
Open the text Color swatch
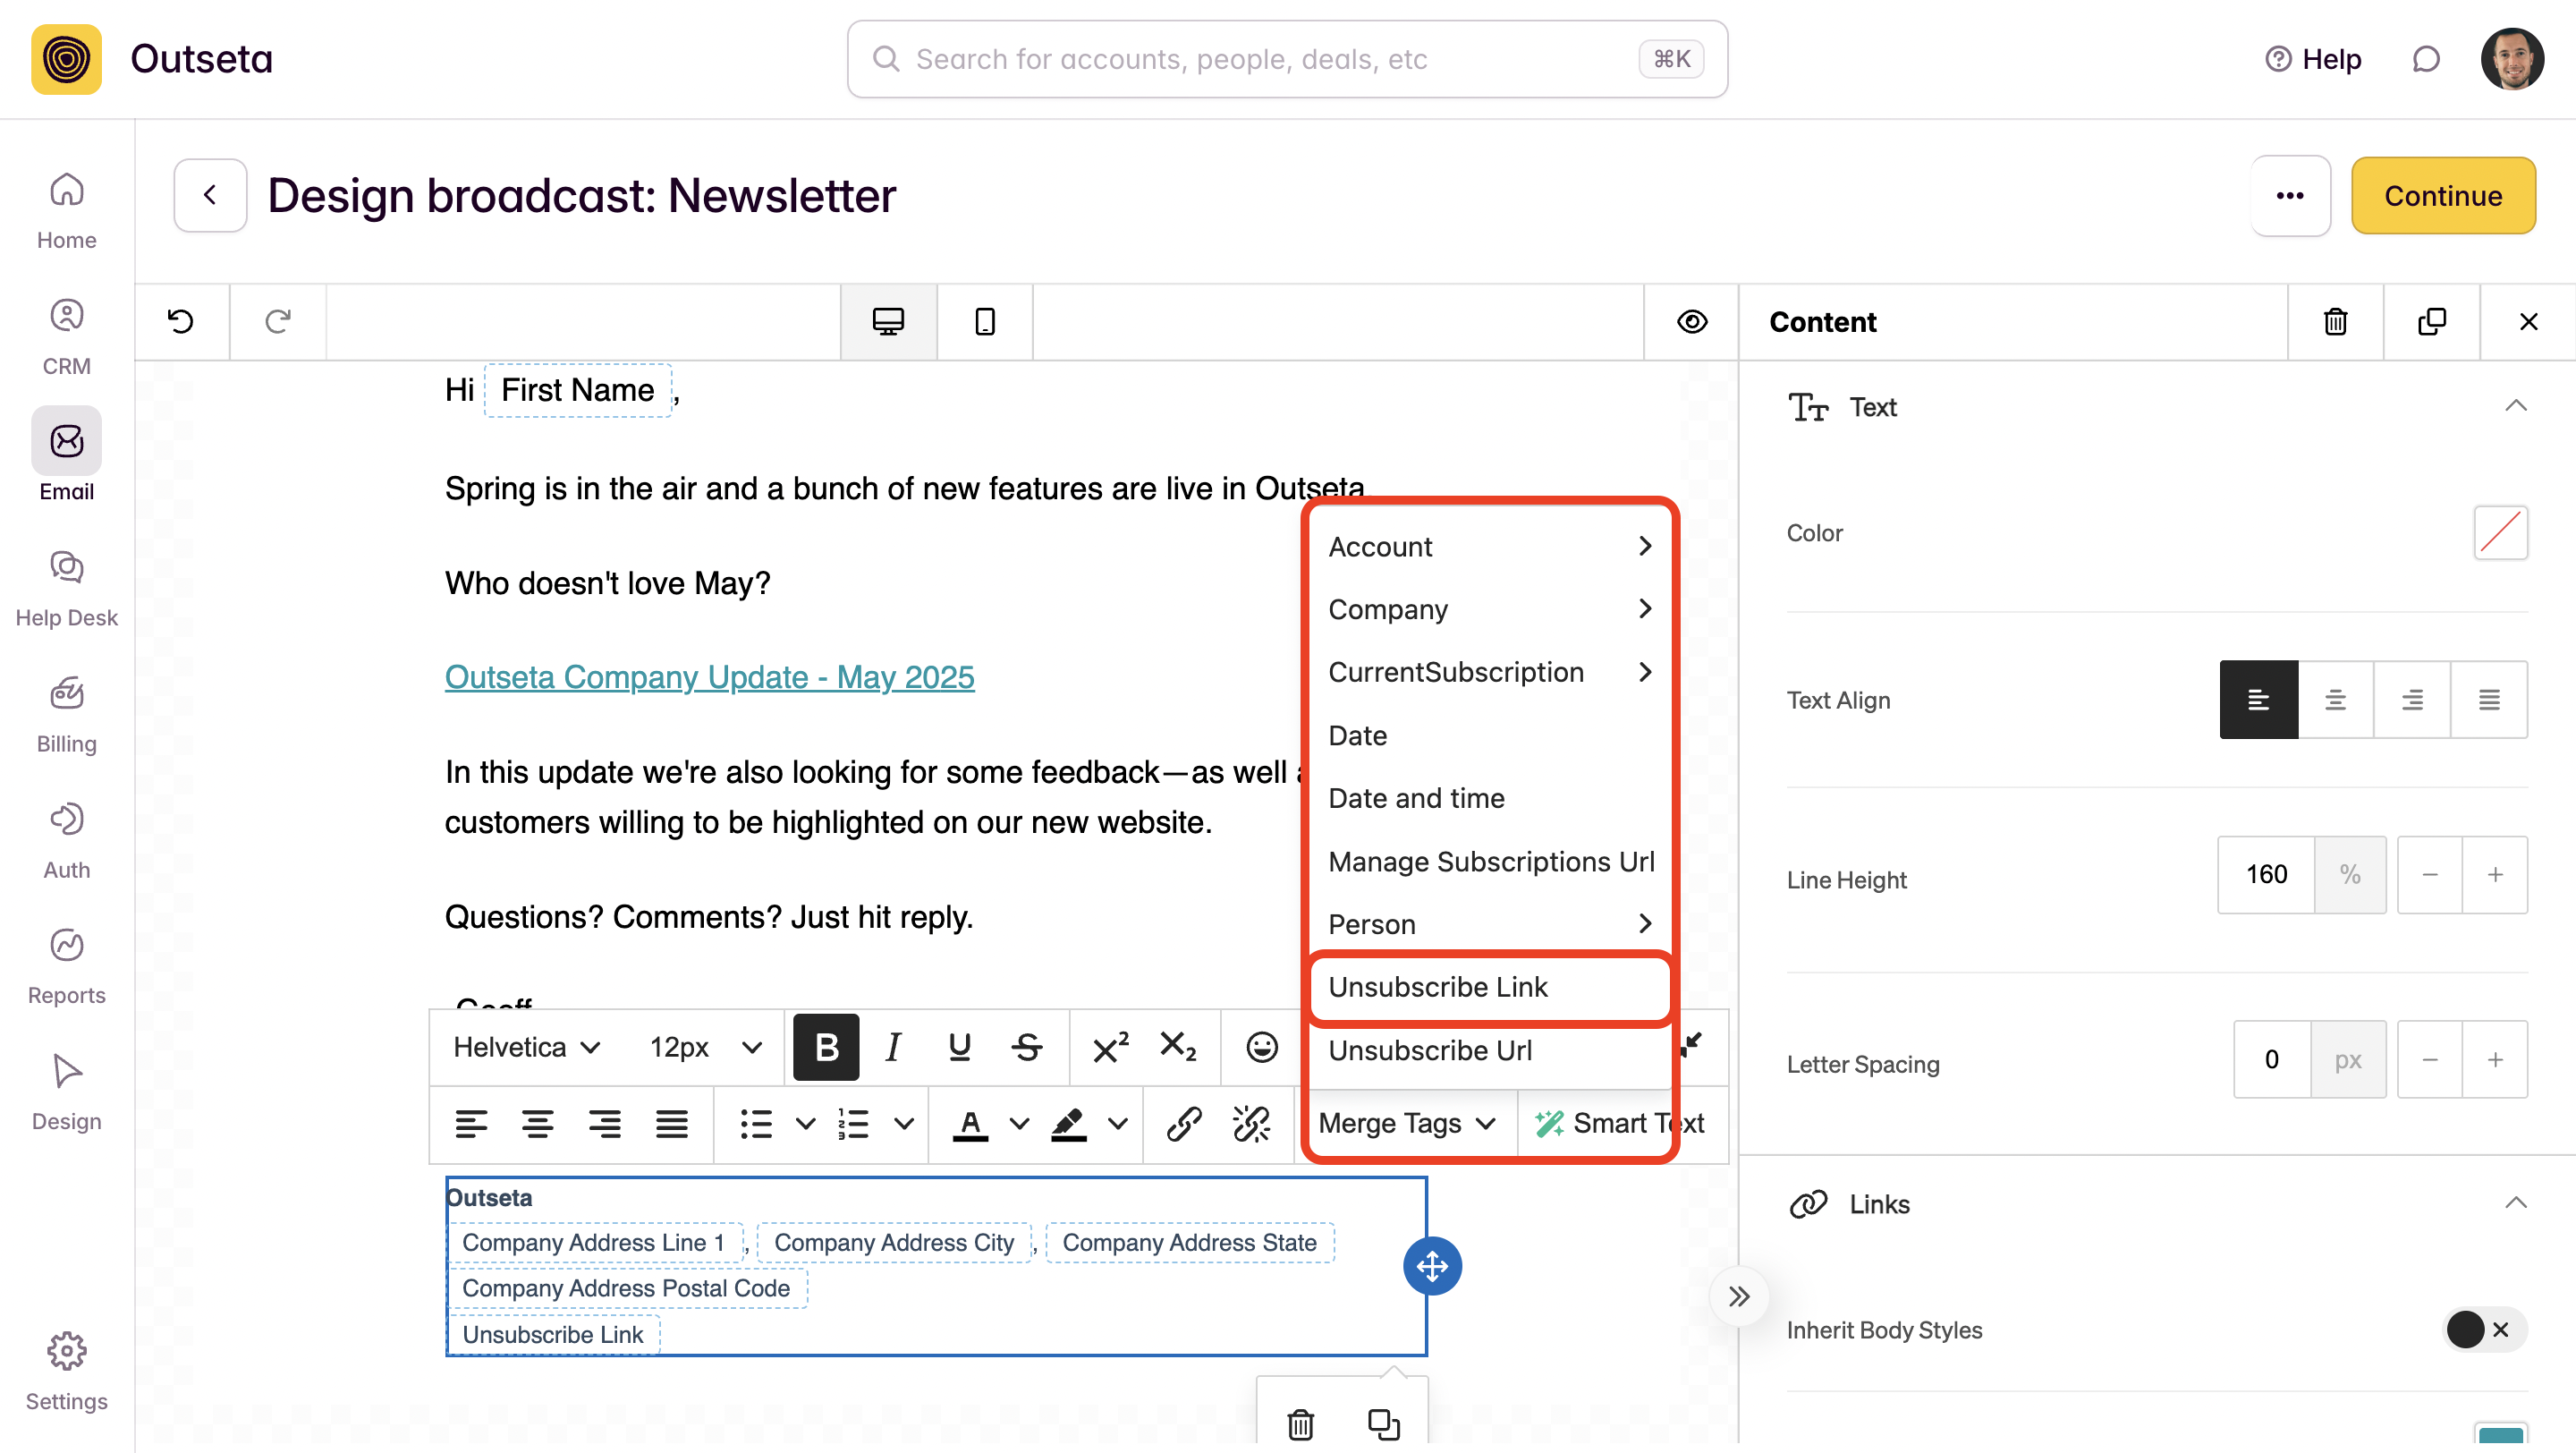(2500, 533)
